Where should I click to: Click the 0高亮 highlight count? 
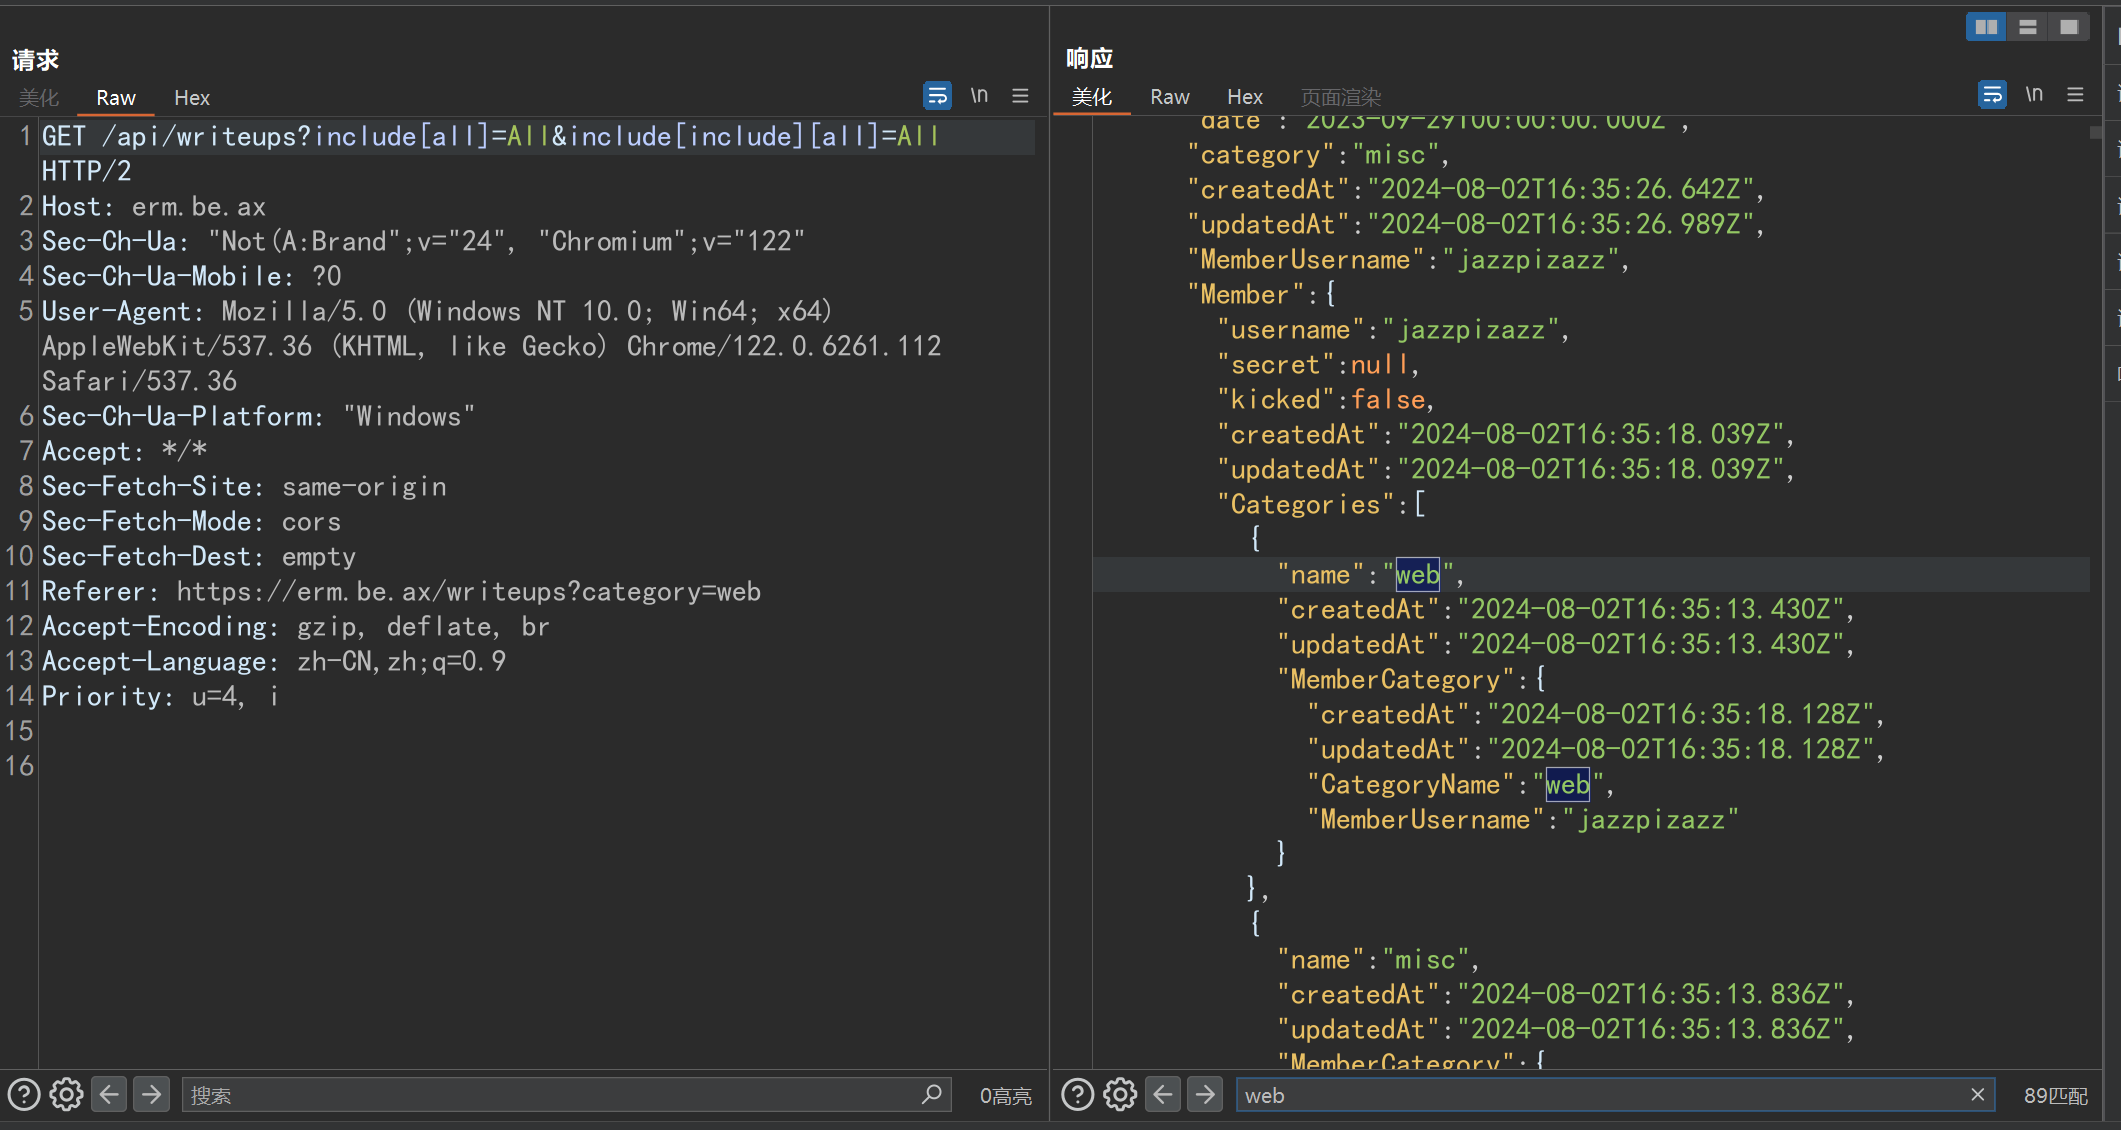point(1005,1096)
